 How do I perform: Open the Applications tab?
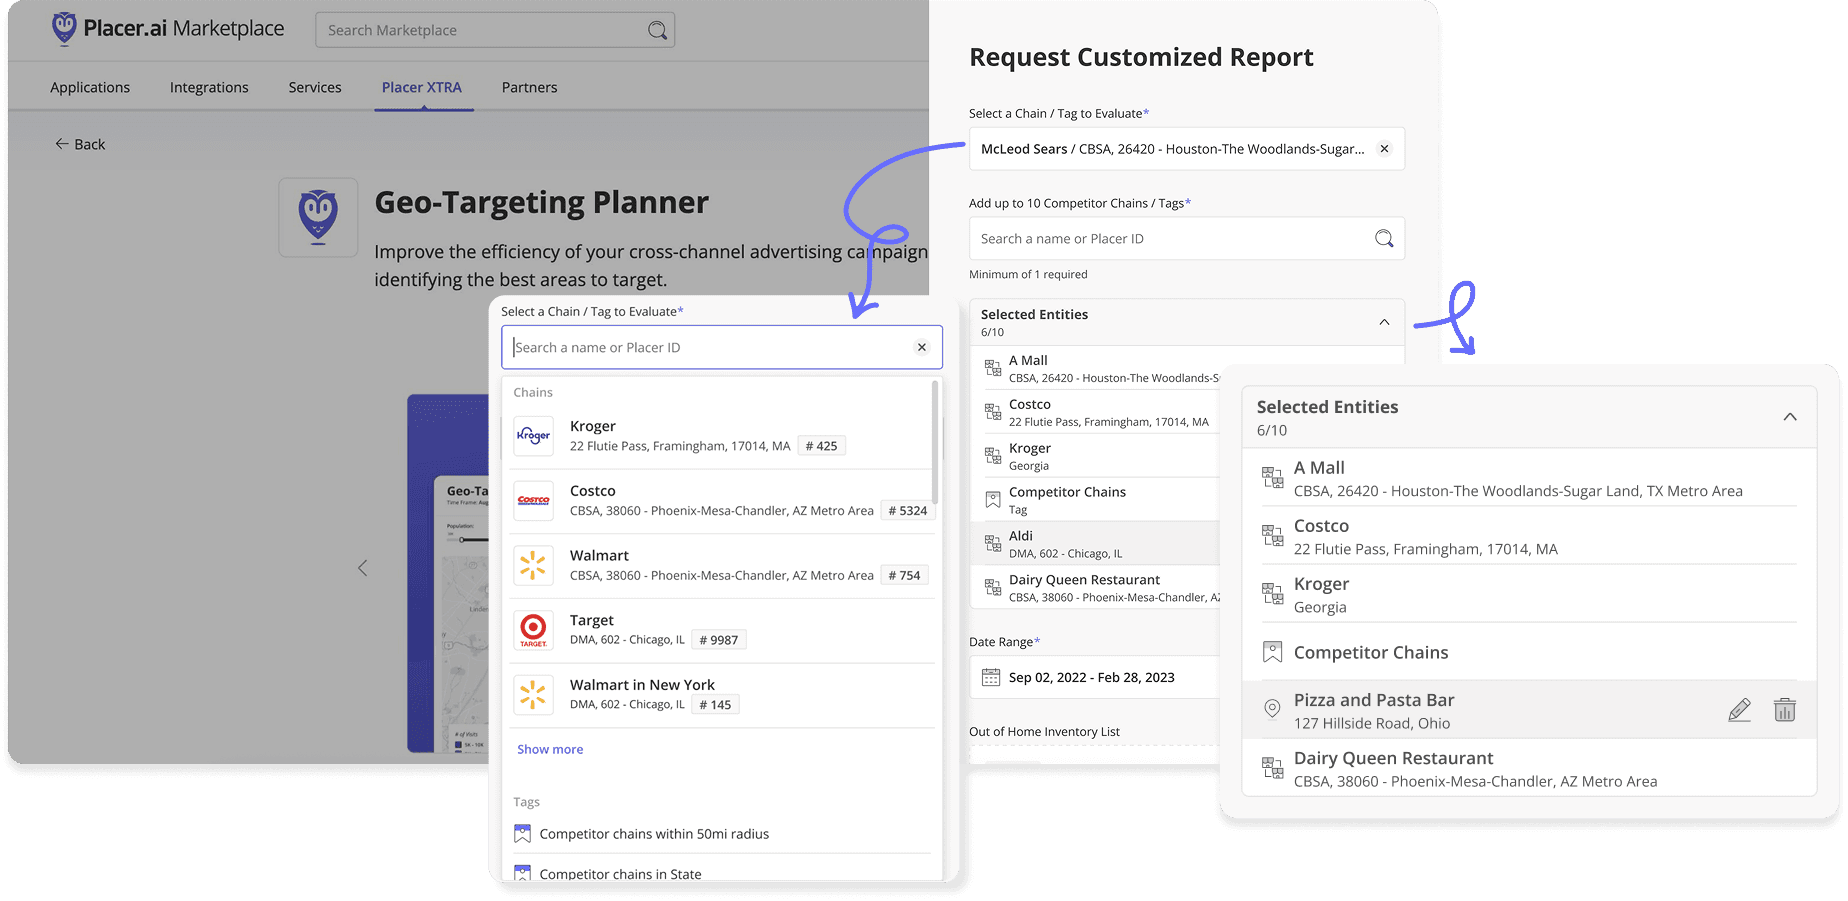pyautogui.click(x=90, y=87)
